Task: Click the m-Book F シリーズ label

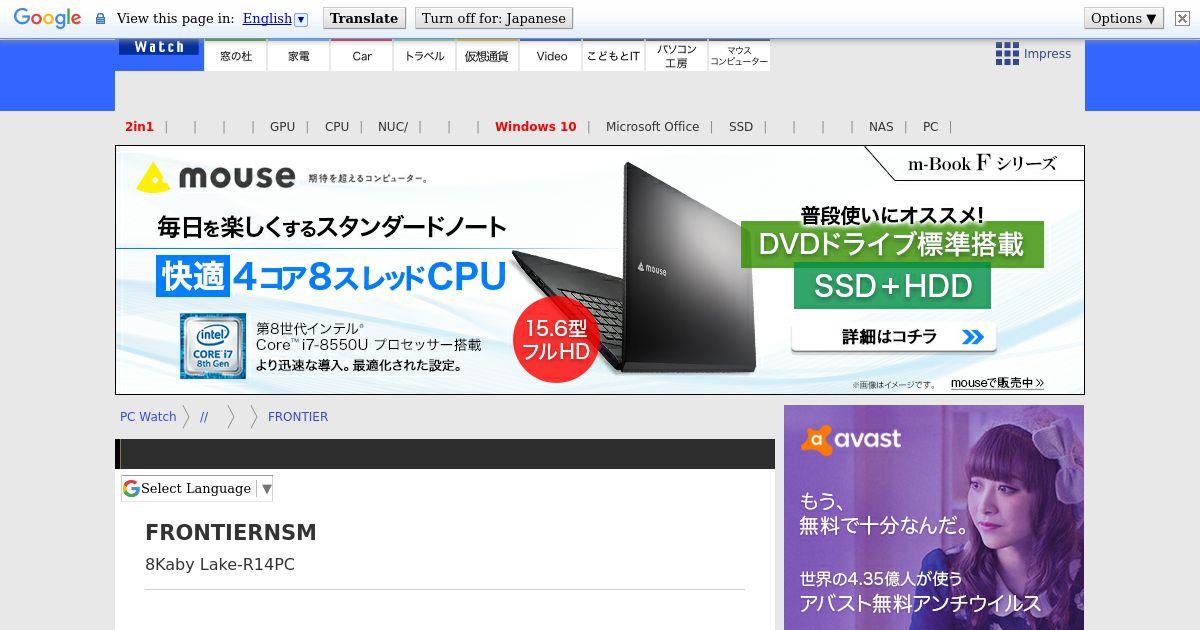Action: pos(982,163)
